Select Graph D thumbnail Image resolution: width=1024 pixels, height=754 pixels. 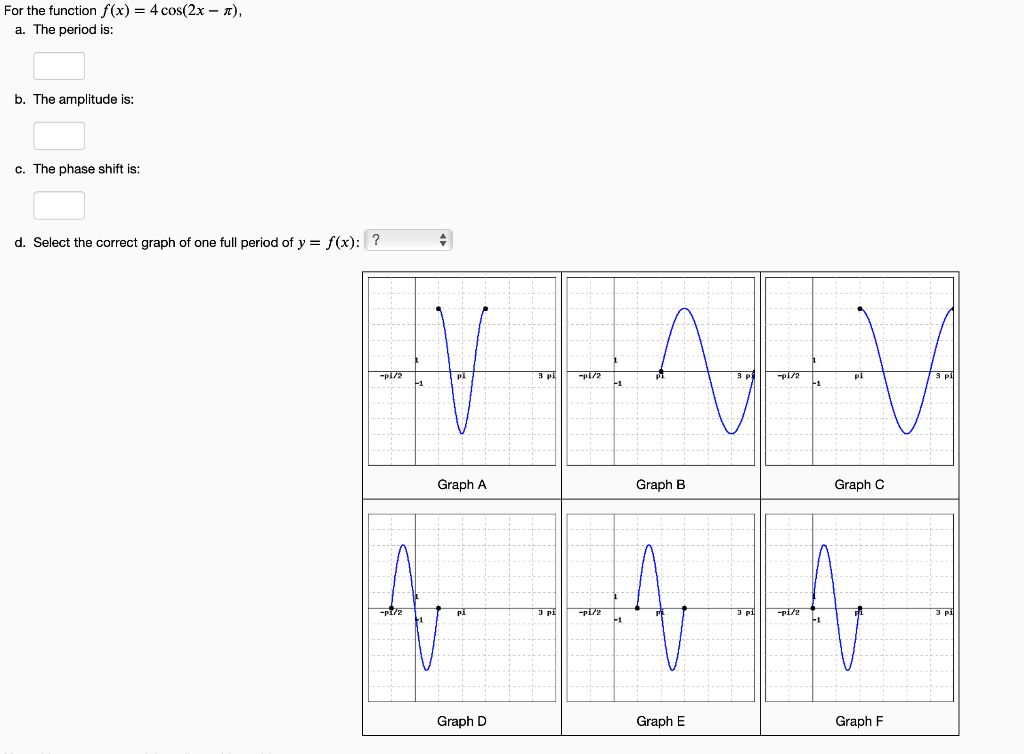click(462, 608)
